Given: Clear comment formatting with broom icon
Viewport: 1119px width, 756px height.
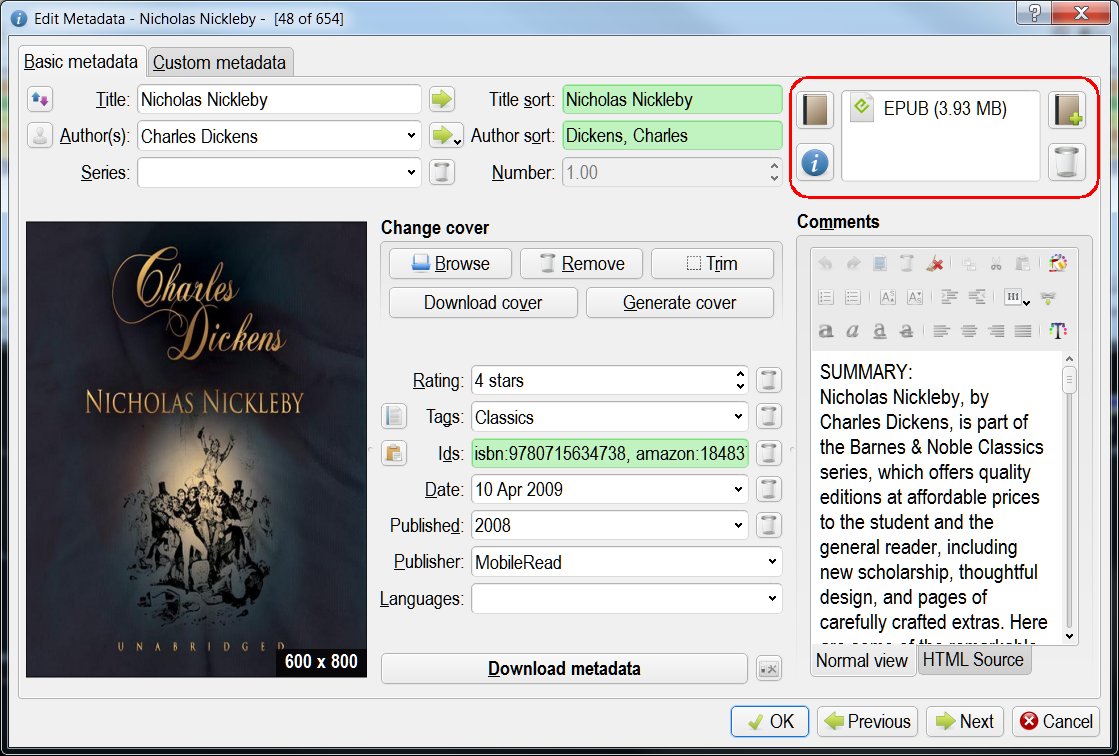Looking at the screenshot, I should click(935, 263).
